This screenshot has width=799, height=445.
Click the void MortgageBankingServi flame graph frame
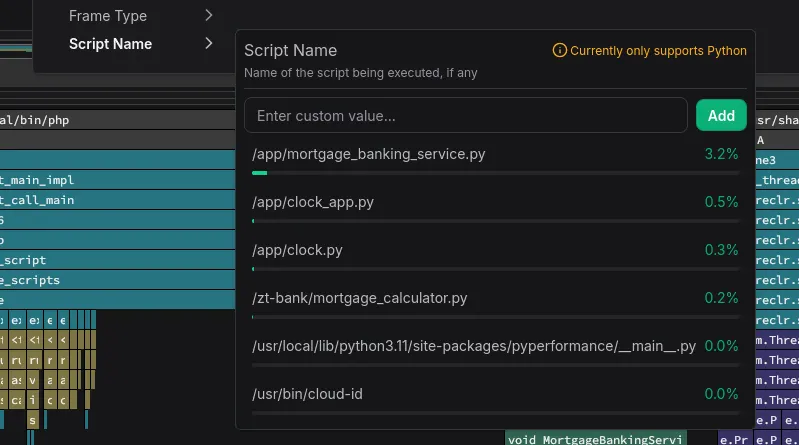(x=596, y=439)
